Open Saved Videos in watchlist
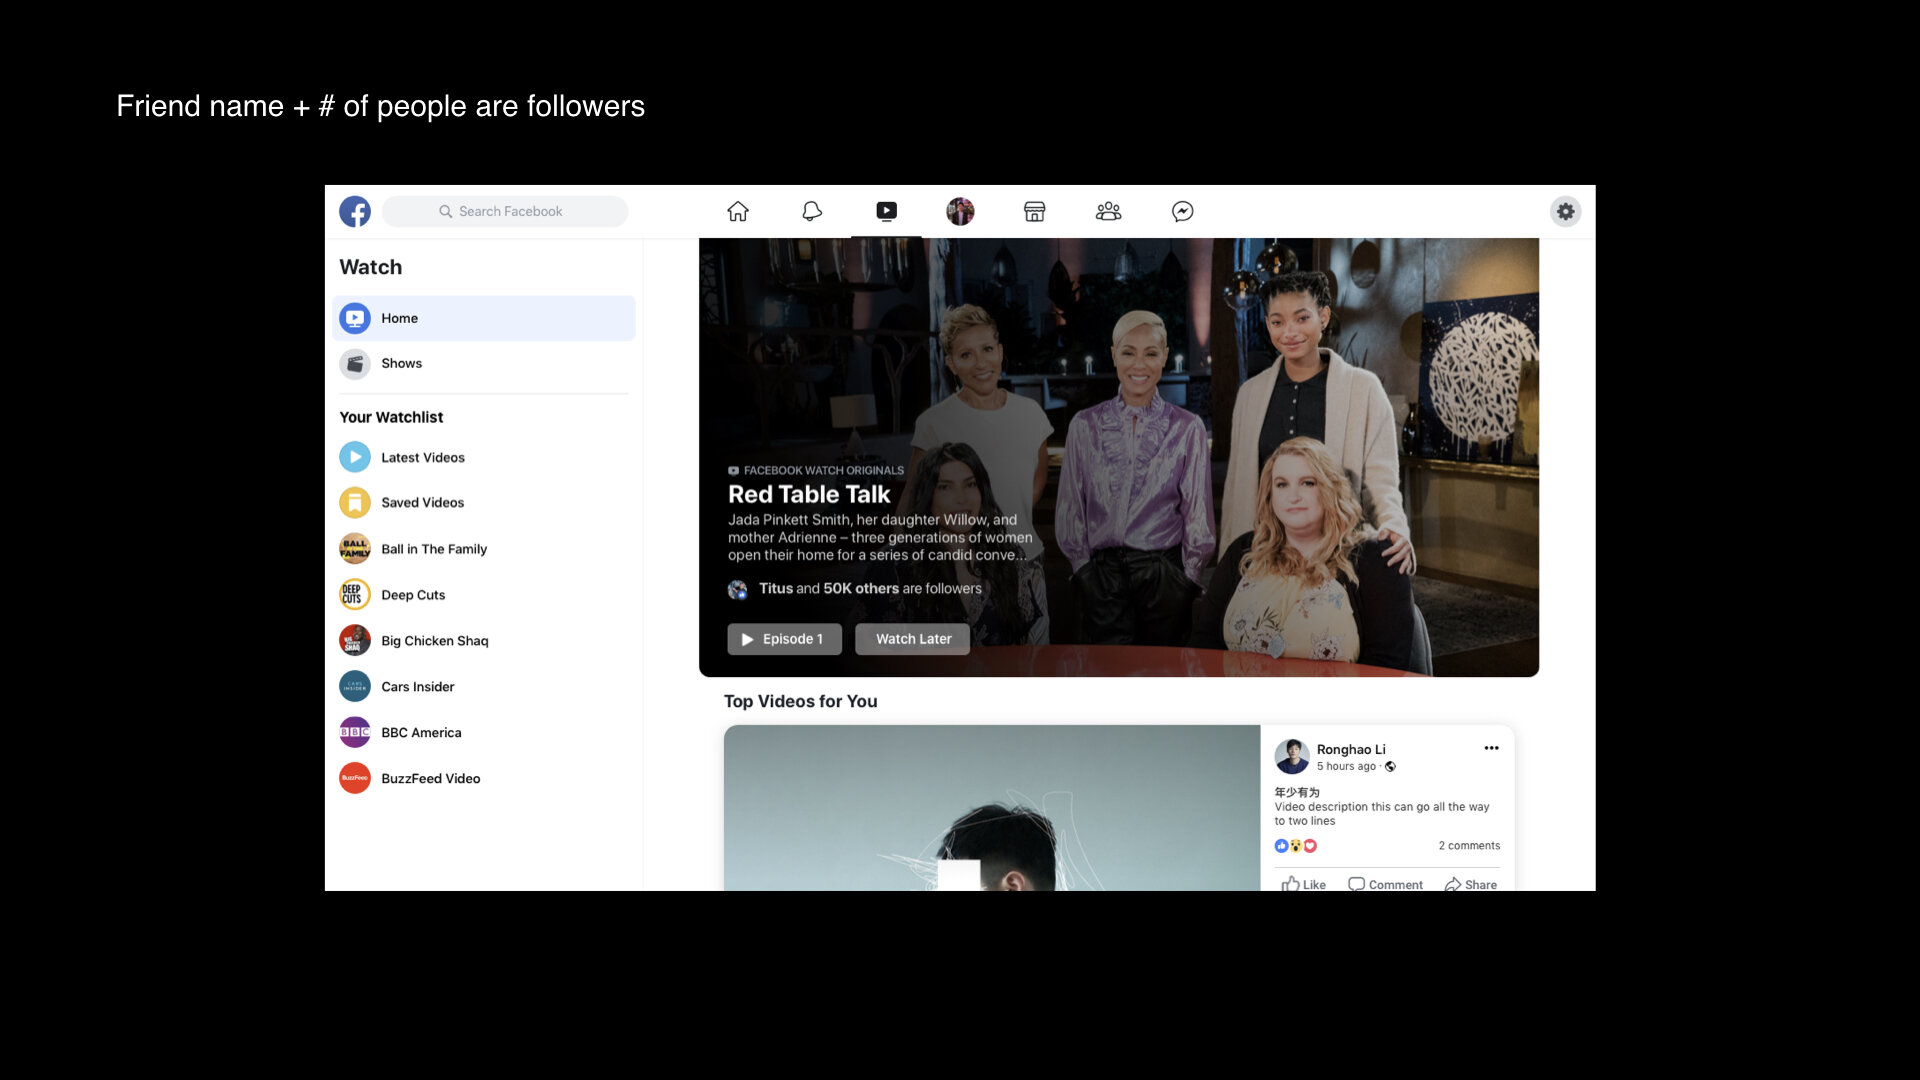The image size is (1920, 1080). click(484, 502)
